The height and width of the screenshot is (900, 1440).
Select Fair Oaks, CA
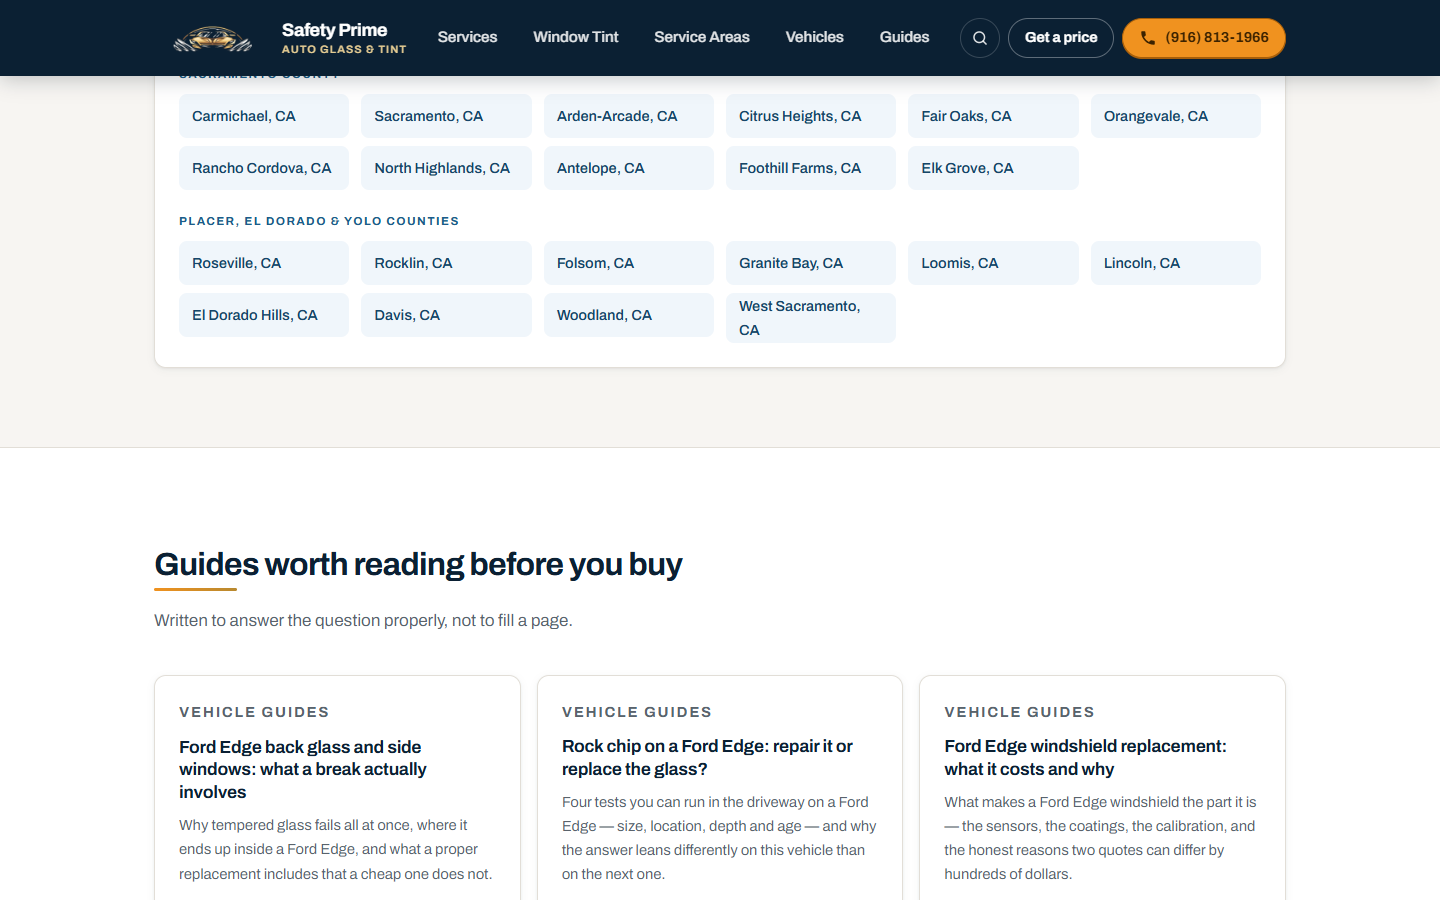click(993, 116)
